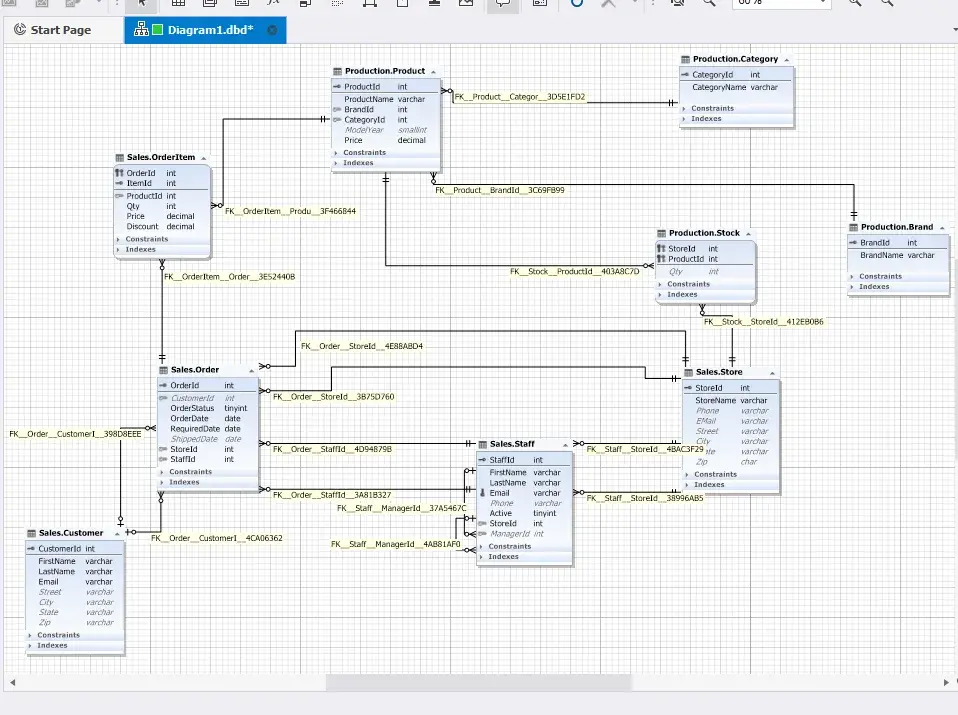Click the new table grid toolbar icon
Image resolution: width=958 pixels, height=715 pixels.
pos(178,3)
